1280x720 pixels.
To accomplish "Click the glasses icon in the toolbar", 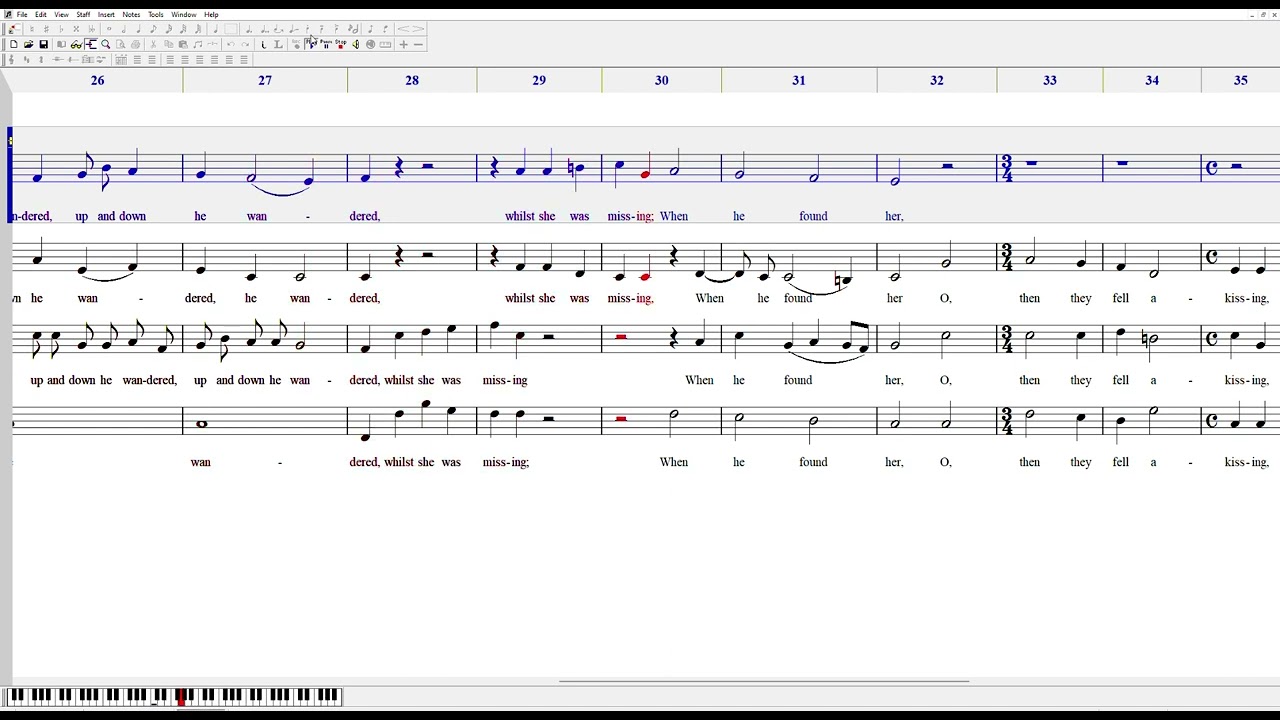I will click(76, 44).
